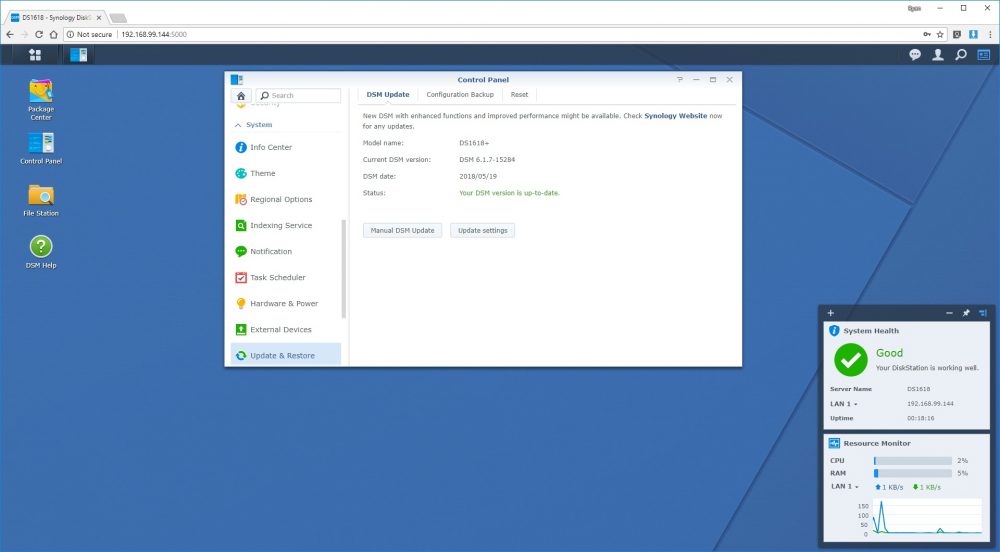Open Control Panel desktop shortcut
The width and height of the screenshot is (1000, 552).
[41, 149]
